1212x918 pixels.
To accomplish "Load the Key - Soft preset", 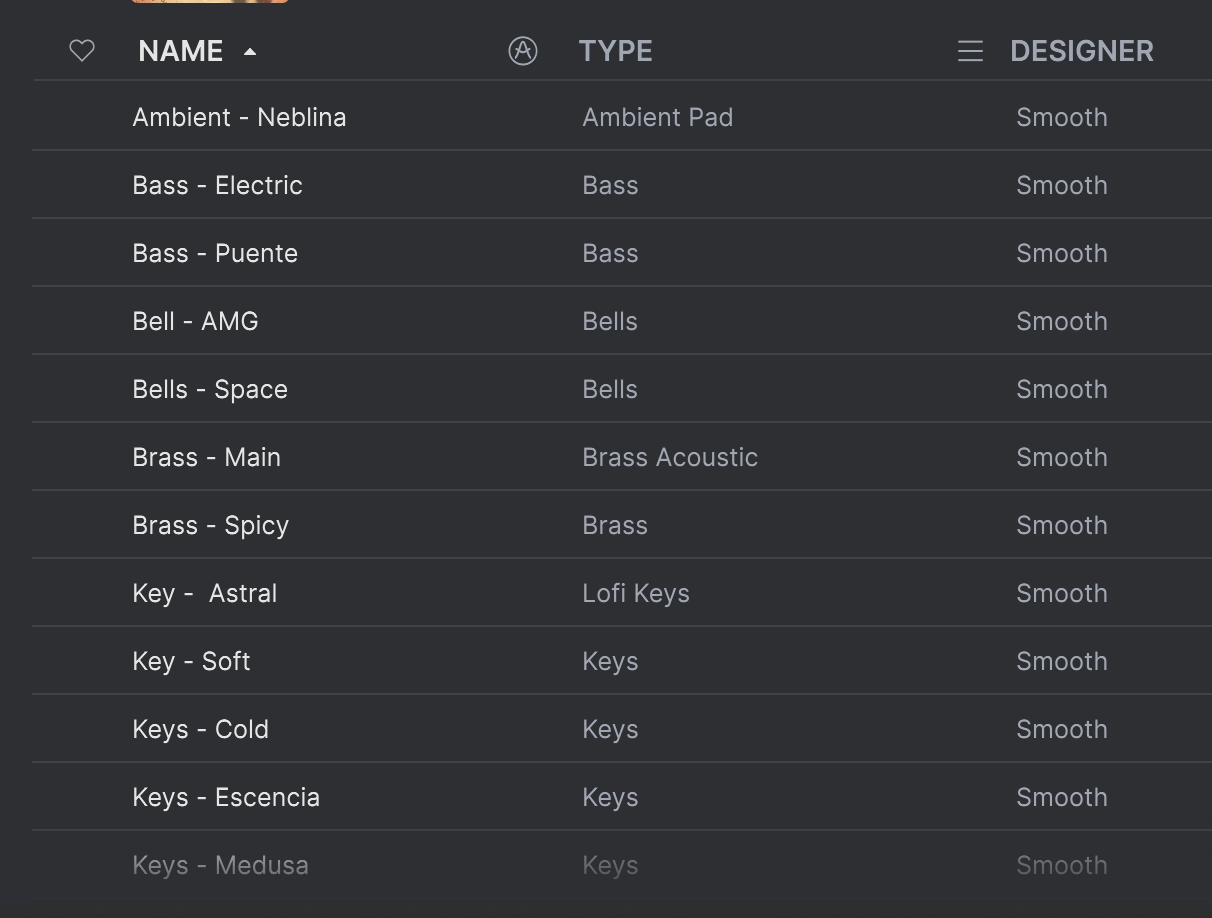I will (x=191, y=661).
